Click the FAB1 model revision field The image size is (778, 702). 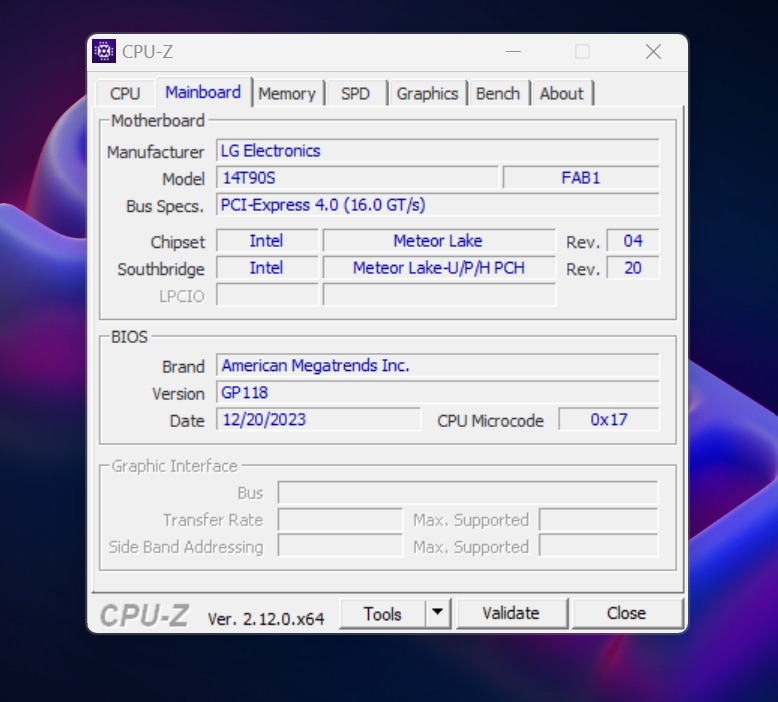(581, 178)
